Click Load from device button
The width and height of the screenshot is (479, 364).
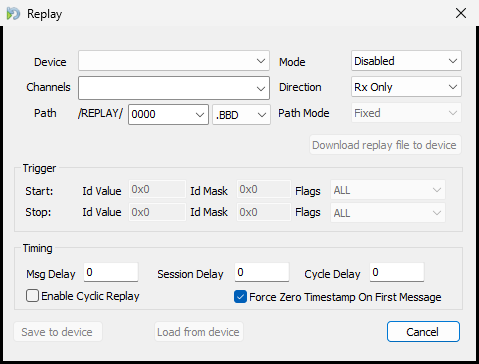tap(199, 332)
